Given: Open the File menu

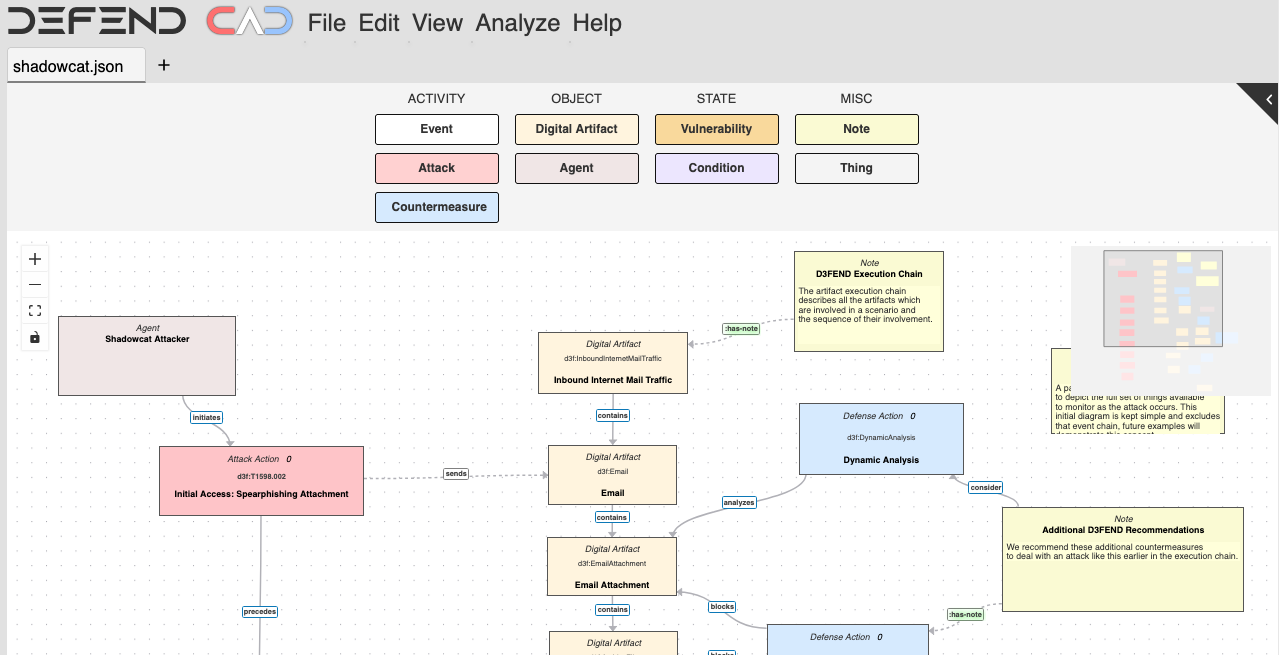Looking at the screenshot, I should (327, 23).
